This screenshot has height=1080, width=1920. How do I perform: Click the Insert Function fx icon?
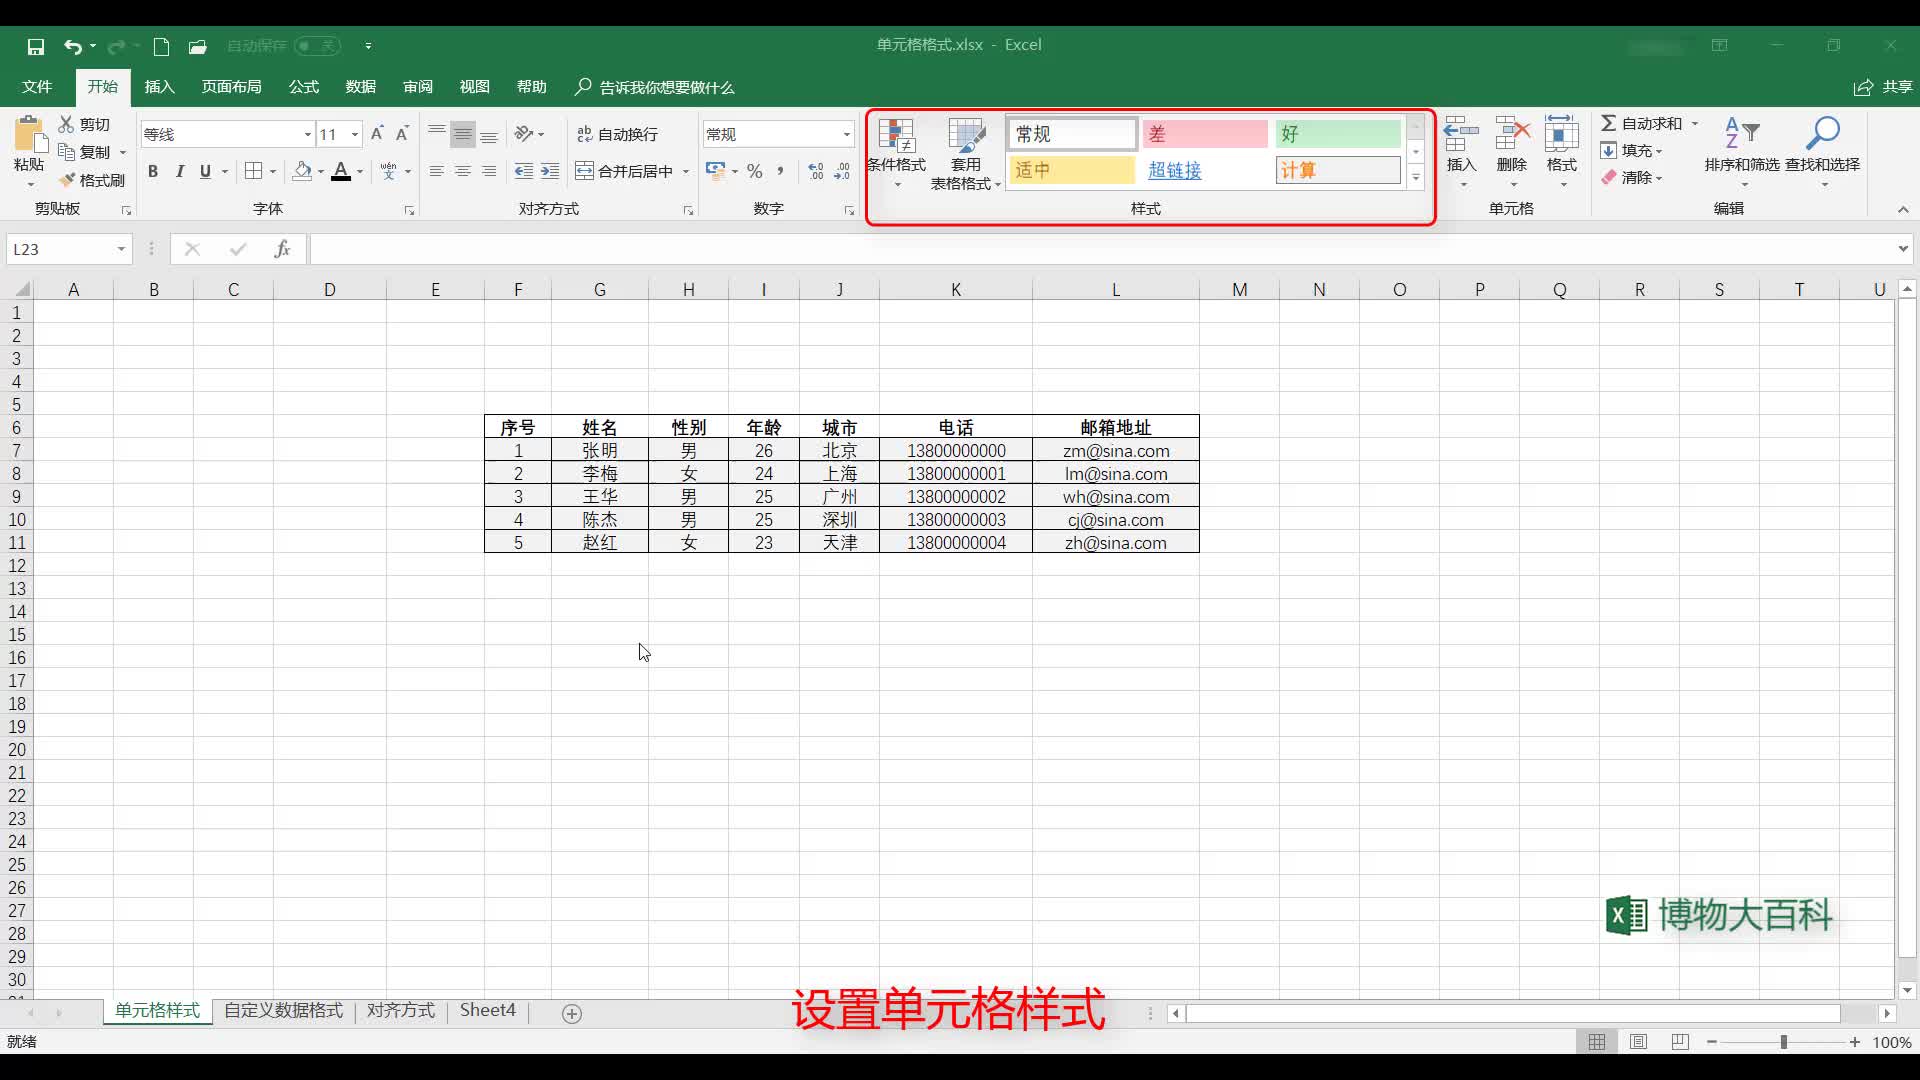pyautogui.click(x=282, y=249)
